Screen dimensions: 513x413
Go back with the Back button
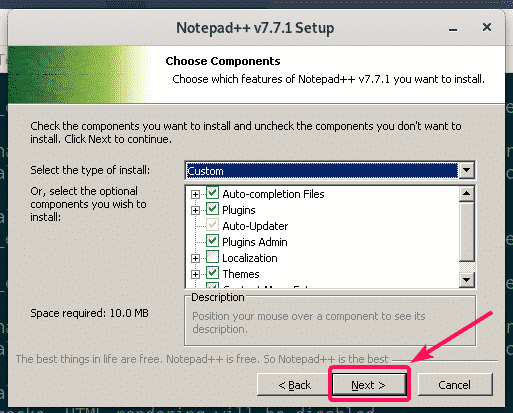(294, 384)
